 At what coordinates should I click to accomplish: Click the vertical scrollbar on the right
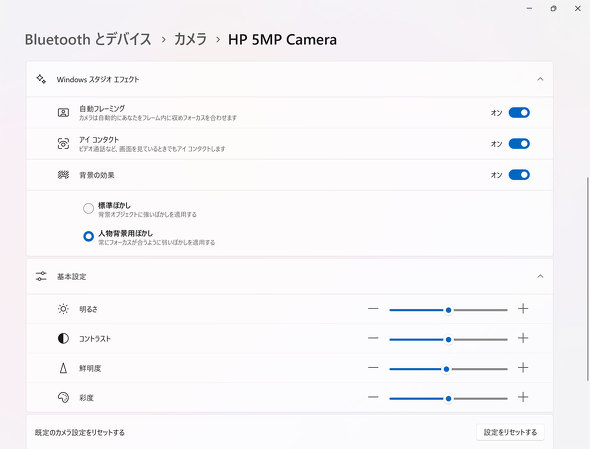point(588,279)
